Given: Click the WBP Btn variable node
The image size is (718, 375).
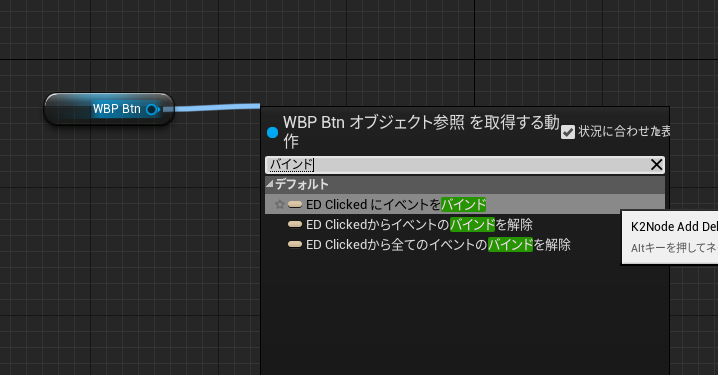Looking at the screenshot, I should 109,109.
